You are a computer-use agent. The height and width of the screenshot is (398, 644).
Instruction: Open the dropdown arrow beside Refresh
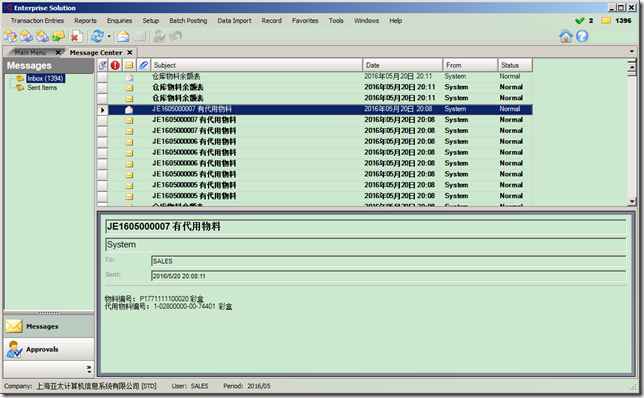pyautogui.click(x=109, y=37)
